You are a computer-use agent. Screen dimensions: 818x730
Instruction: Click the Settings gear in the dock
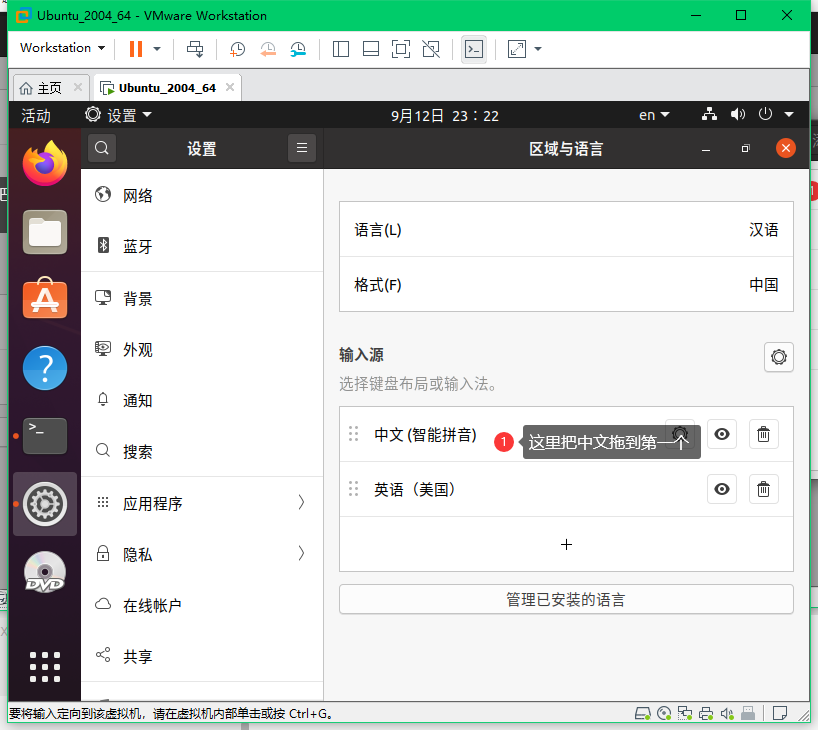tap(45, 504)
